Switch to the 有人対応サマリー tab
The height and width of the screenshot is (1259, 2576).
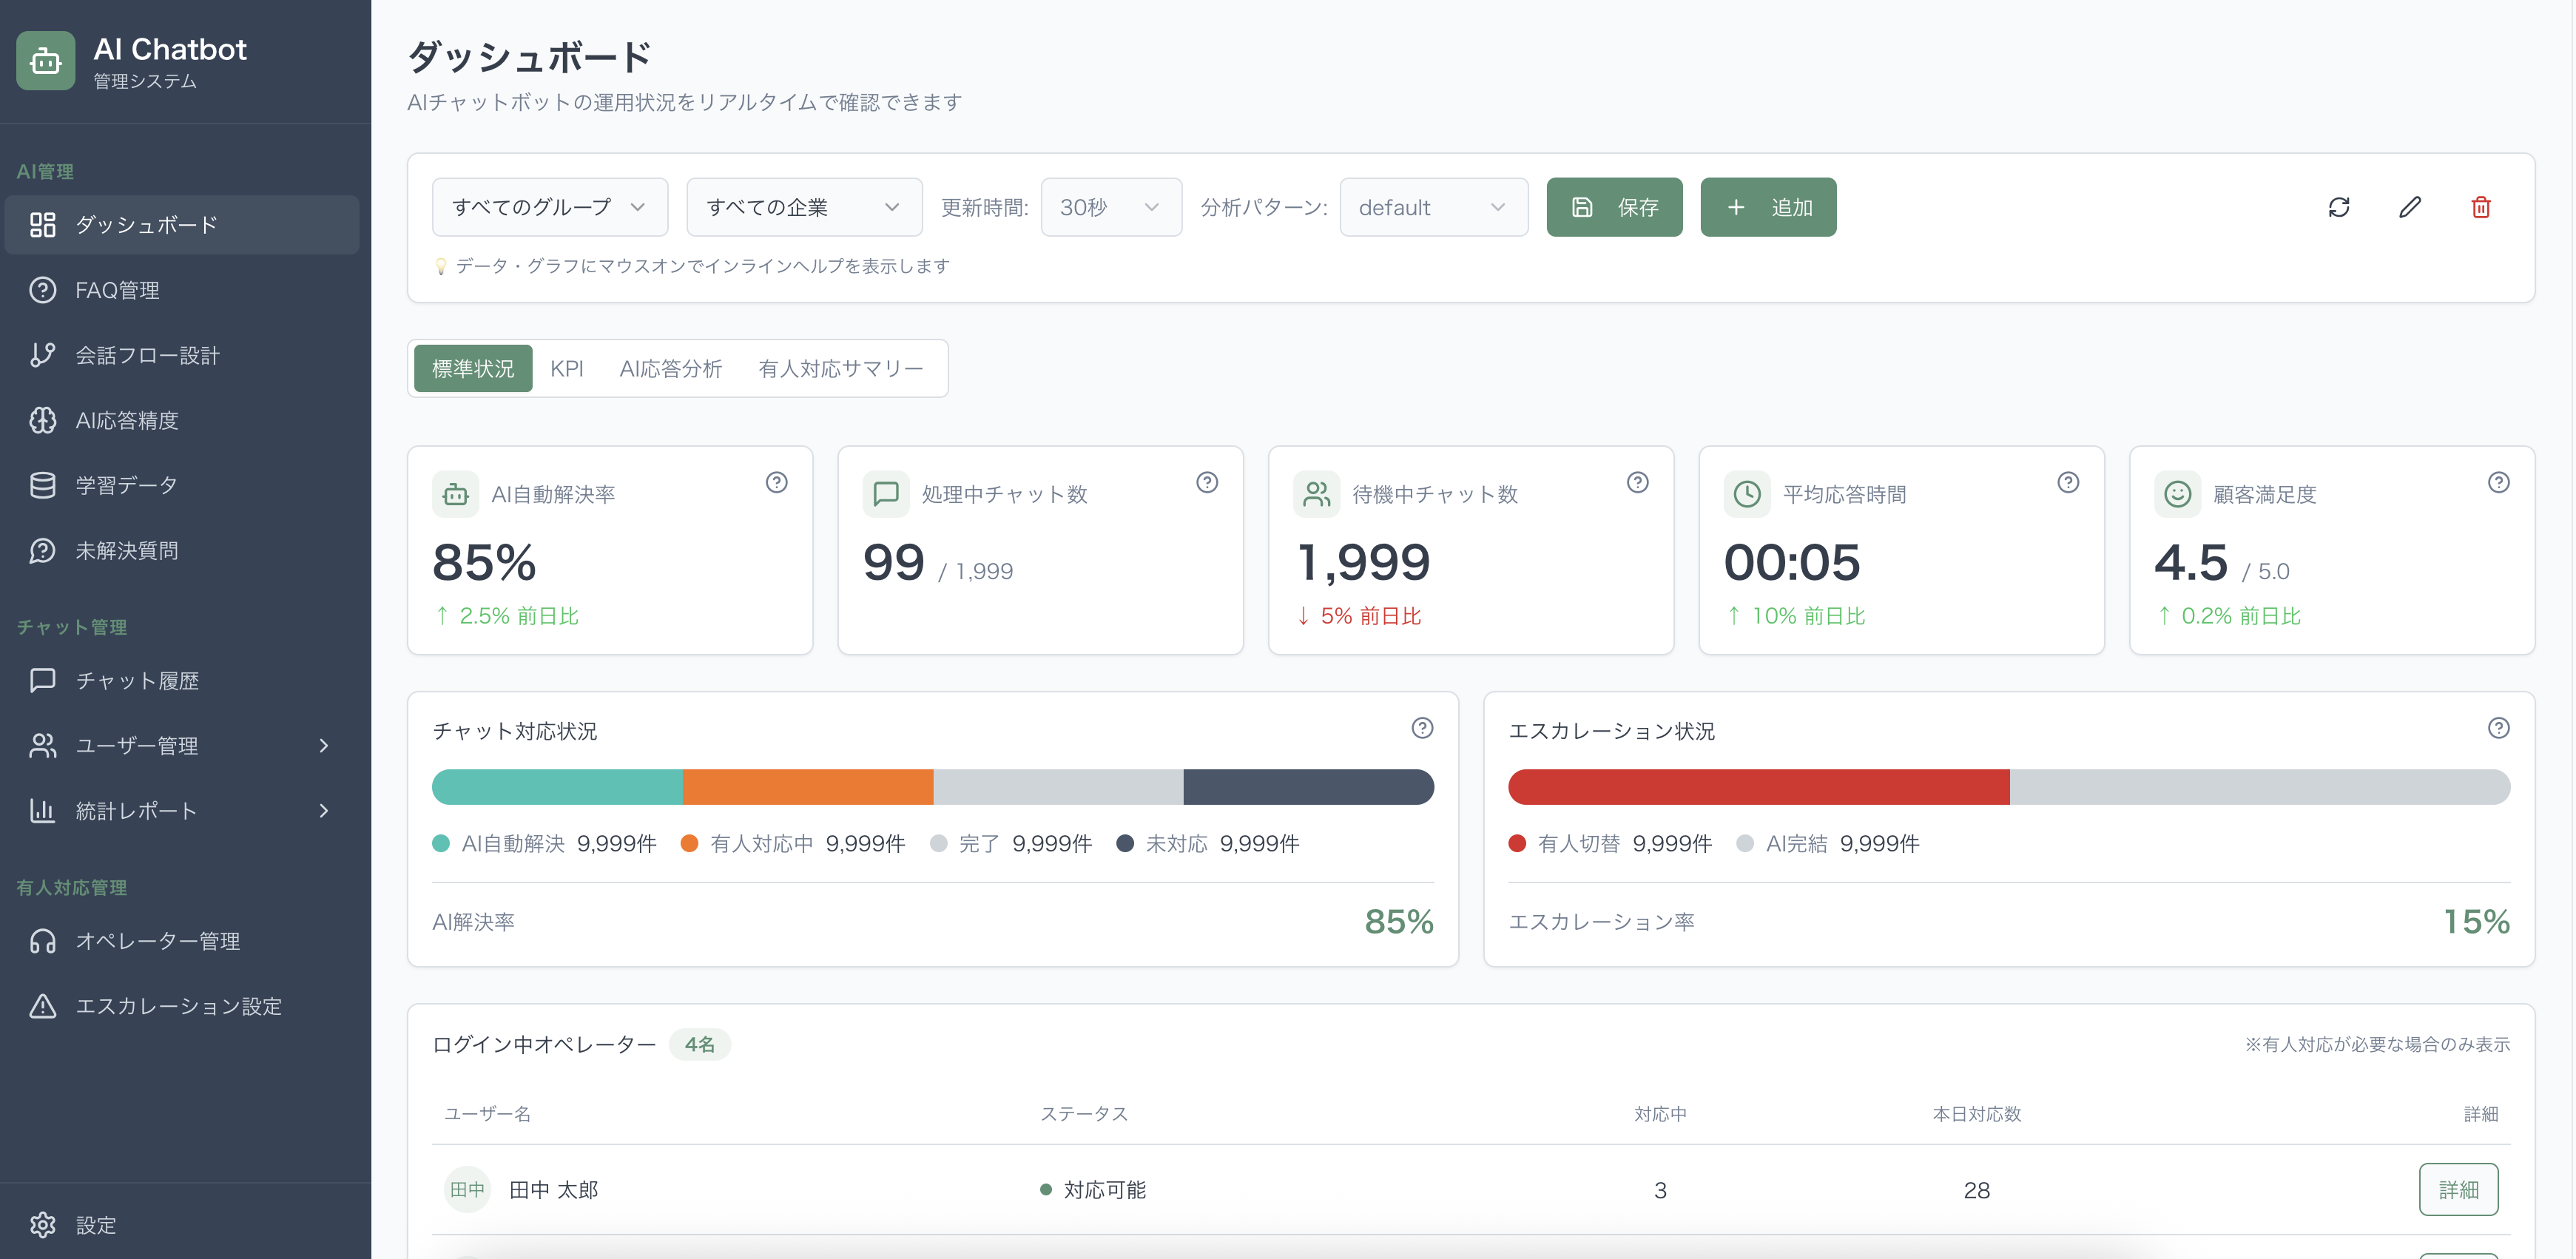tap(841, 369)
